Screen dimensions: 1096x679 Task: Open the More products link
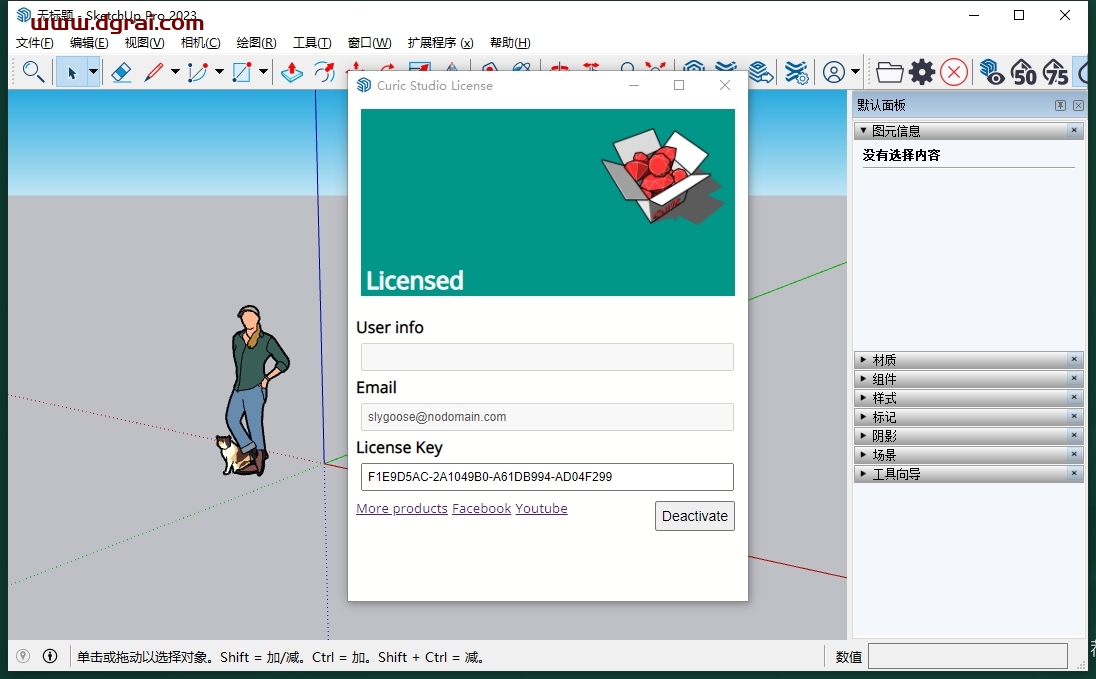401,509
